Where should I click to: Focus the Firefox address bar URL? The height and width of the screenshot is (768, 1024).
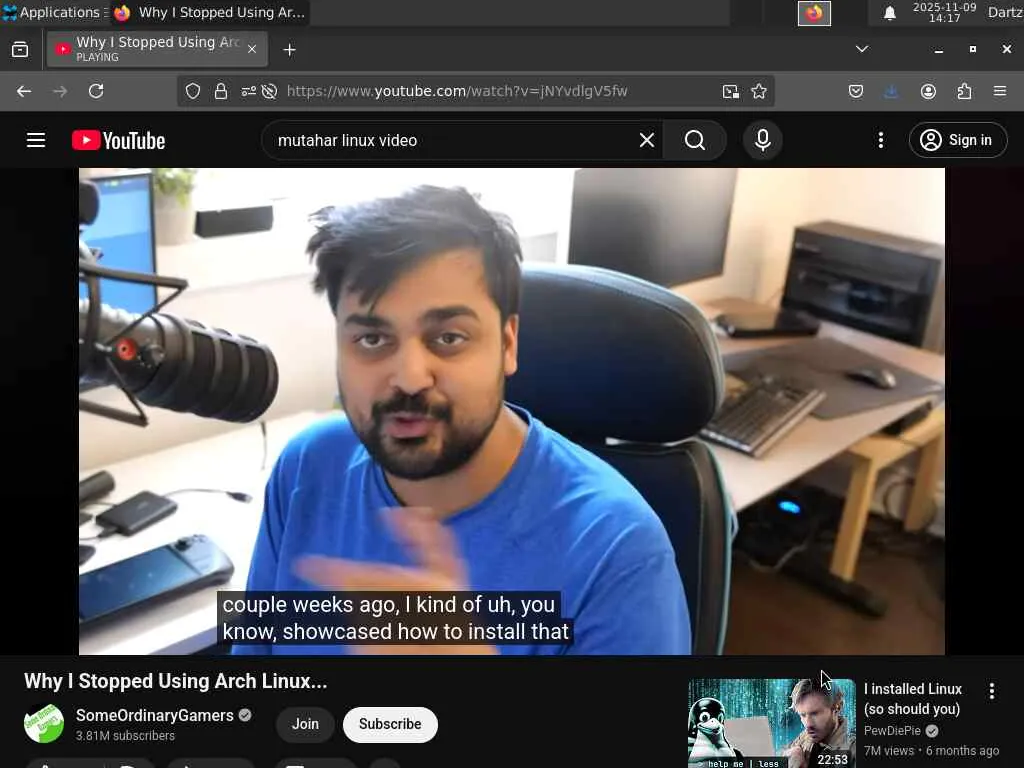point(457,91)
